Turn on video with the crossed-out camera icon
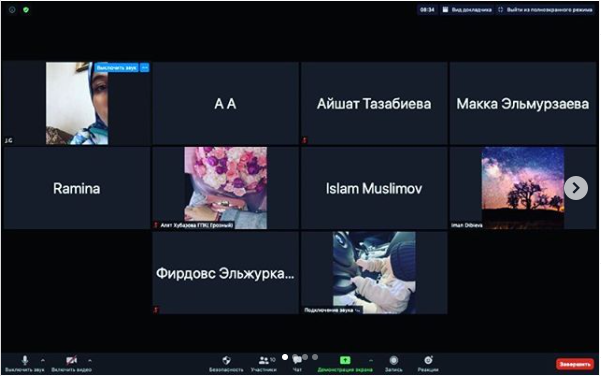This screenshot has height=376, width=601. pos(71,360)
